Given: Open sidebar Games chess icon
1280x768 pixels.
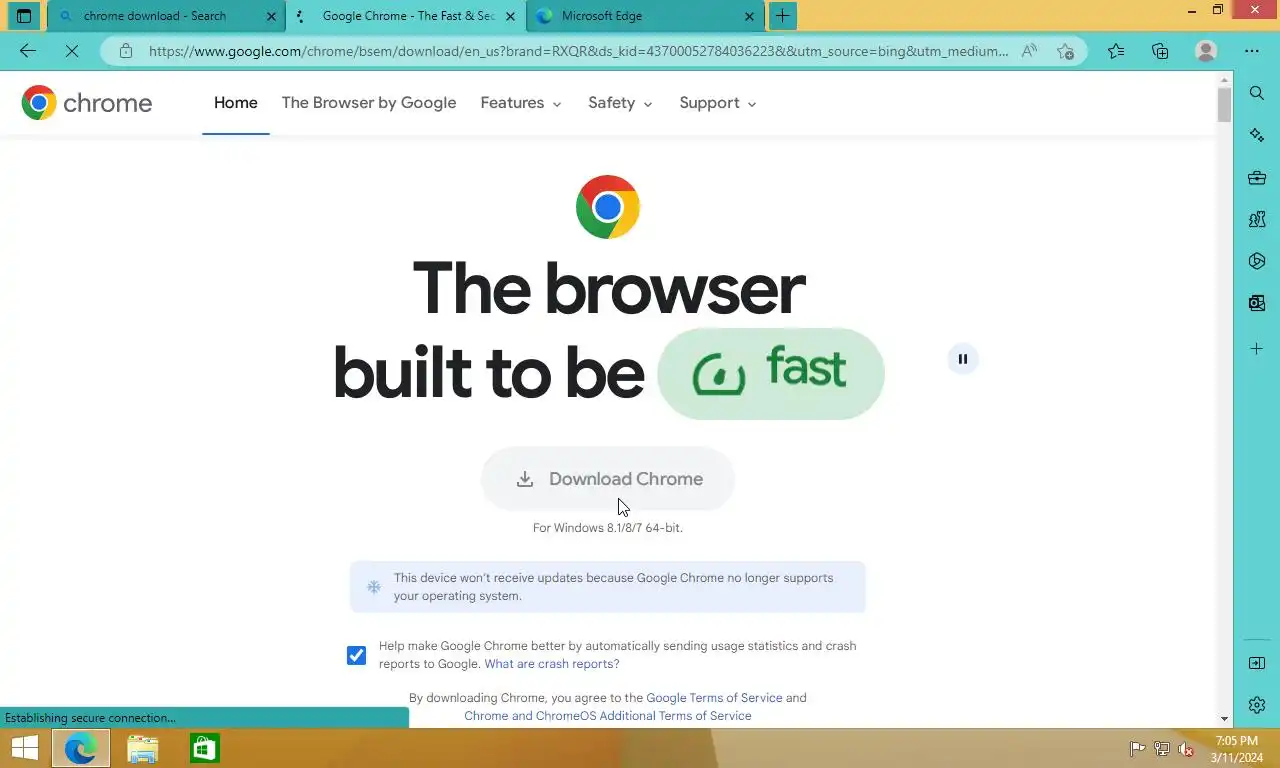Looking at the screenshot, I should 1257,219.
